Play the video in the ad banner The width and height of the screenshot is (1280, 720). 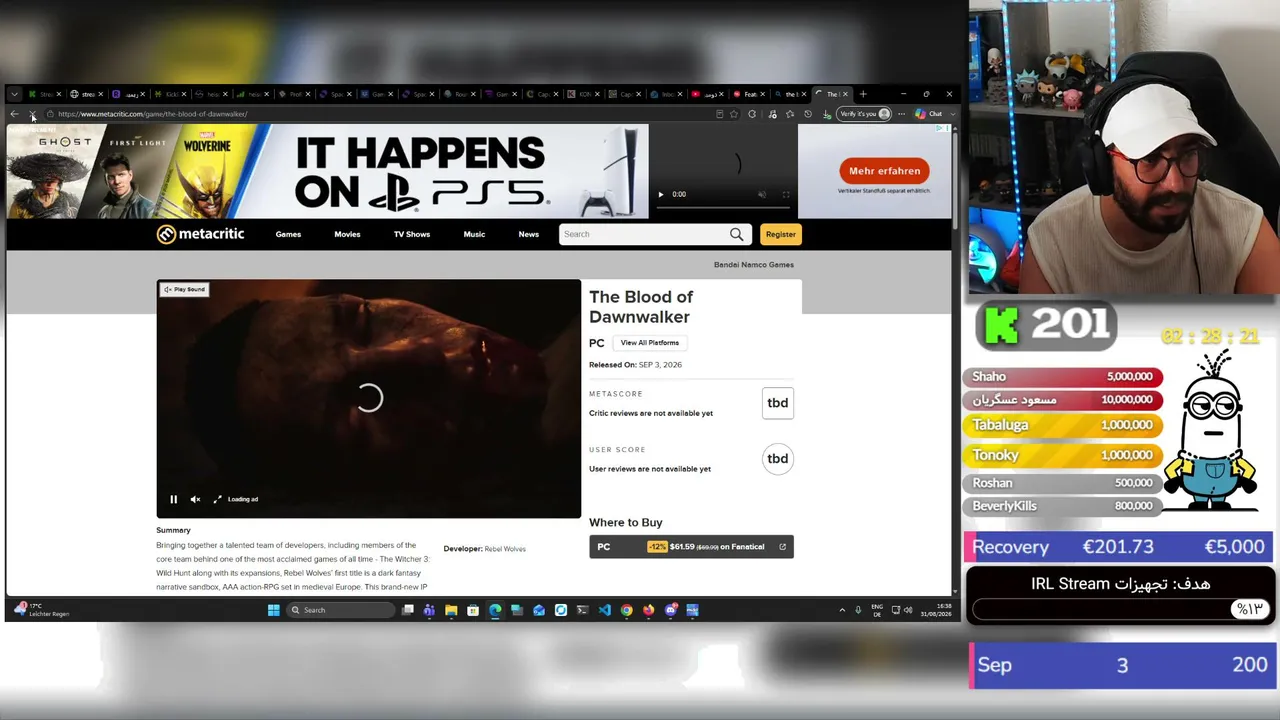(x=660, y=194)
